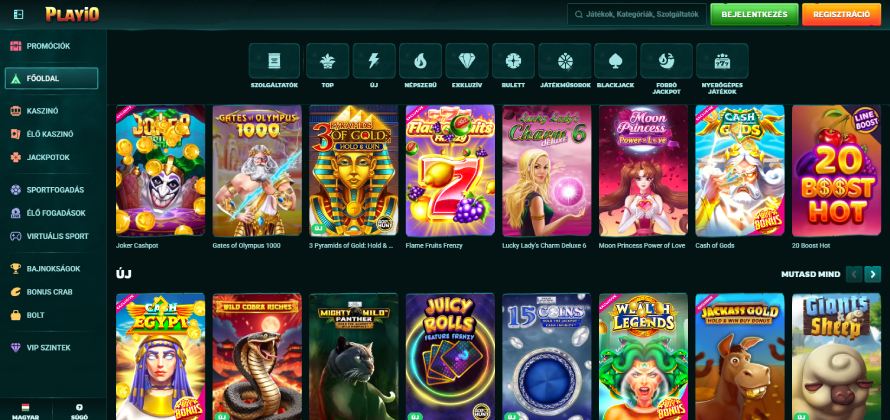Image resolution: width=890 pixels, height=420 pixels.
Task: Open the Szolgáltatók category icon
Action: [x=274, y=62]
